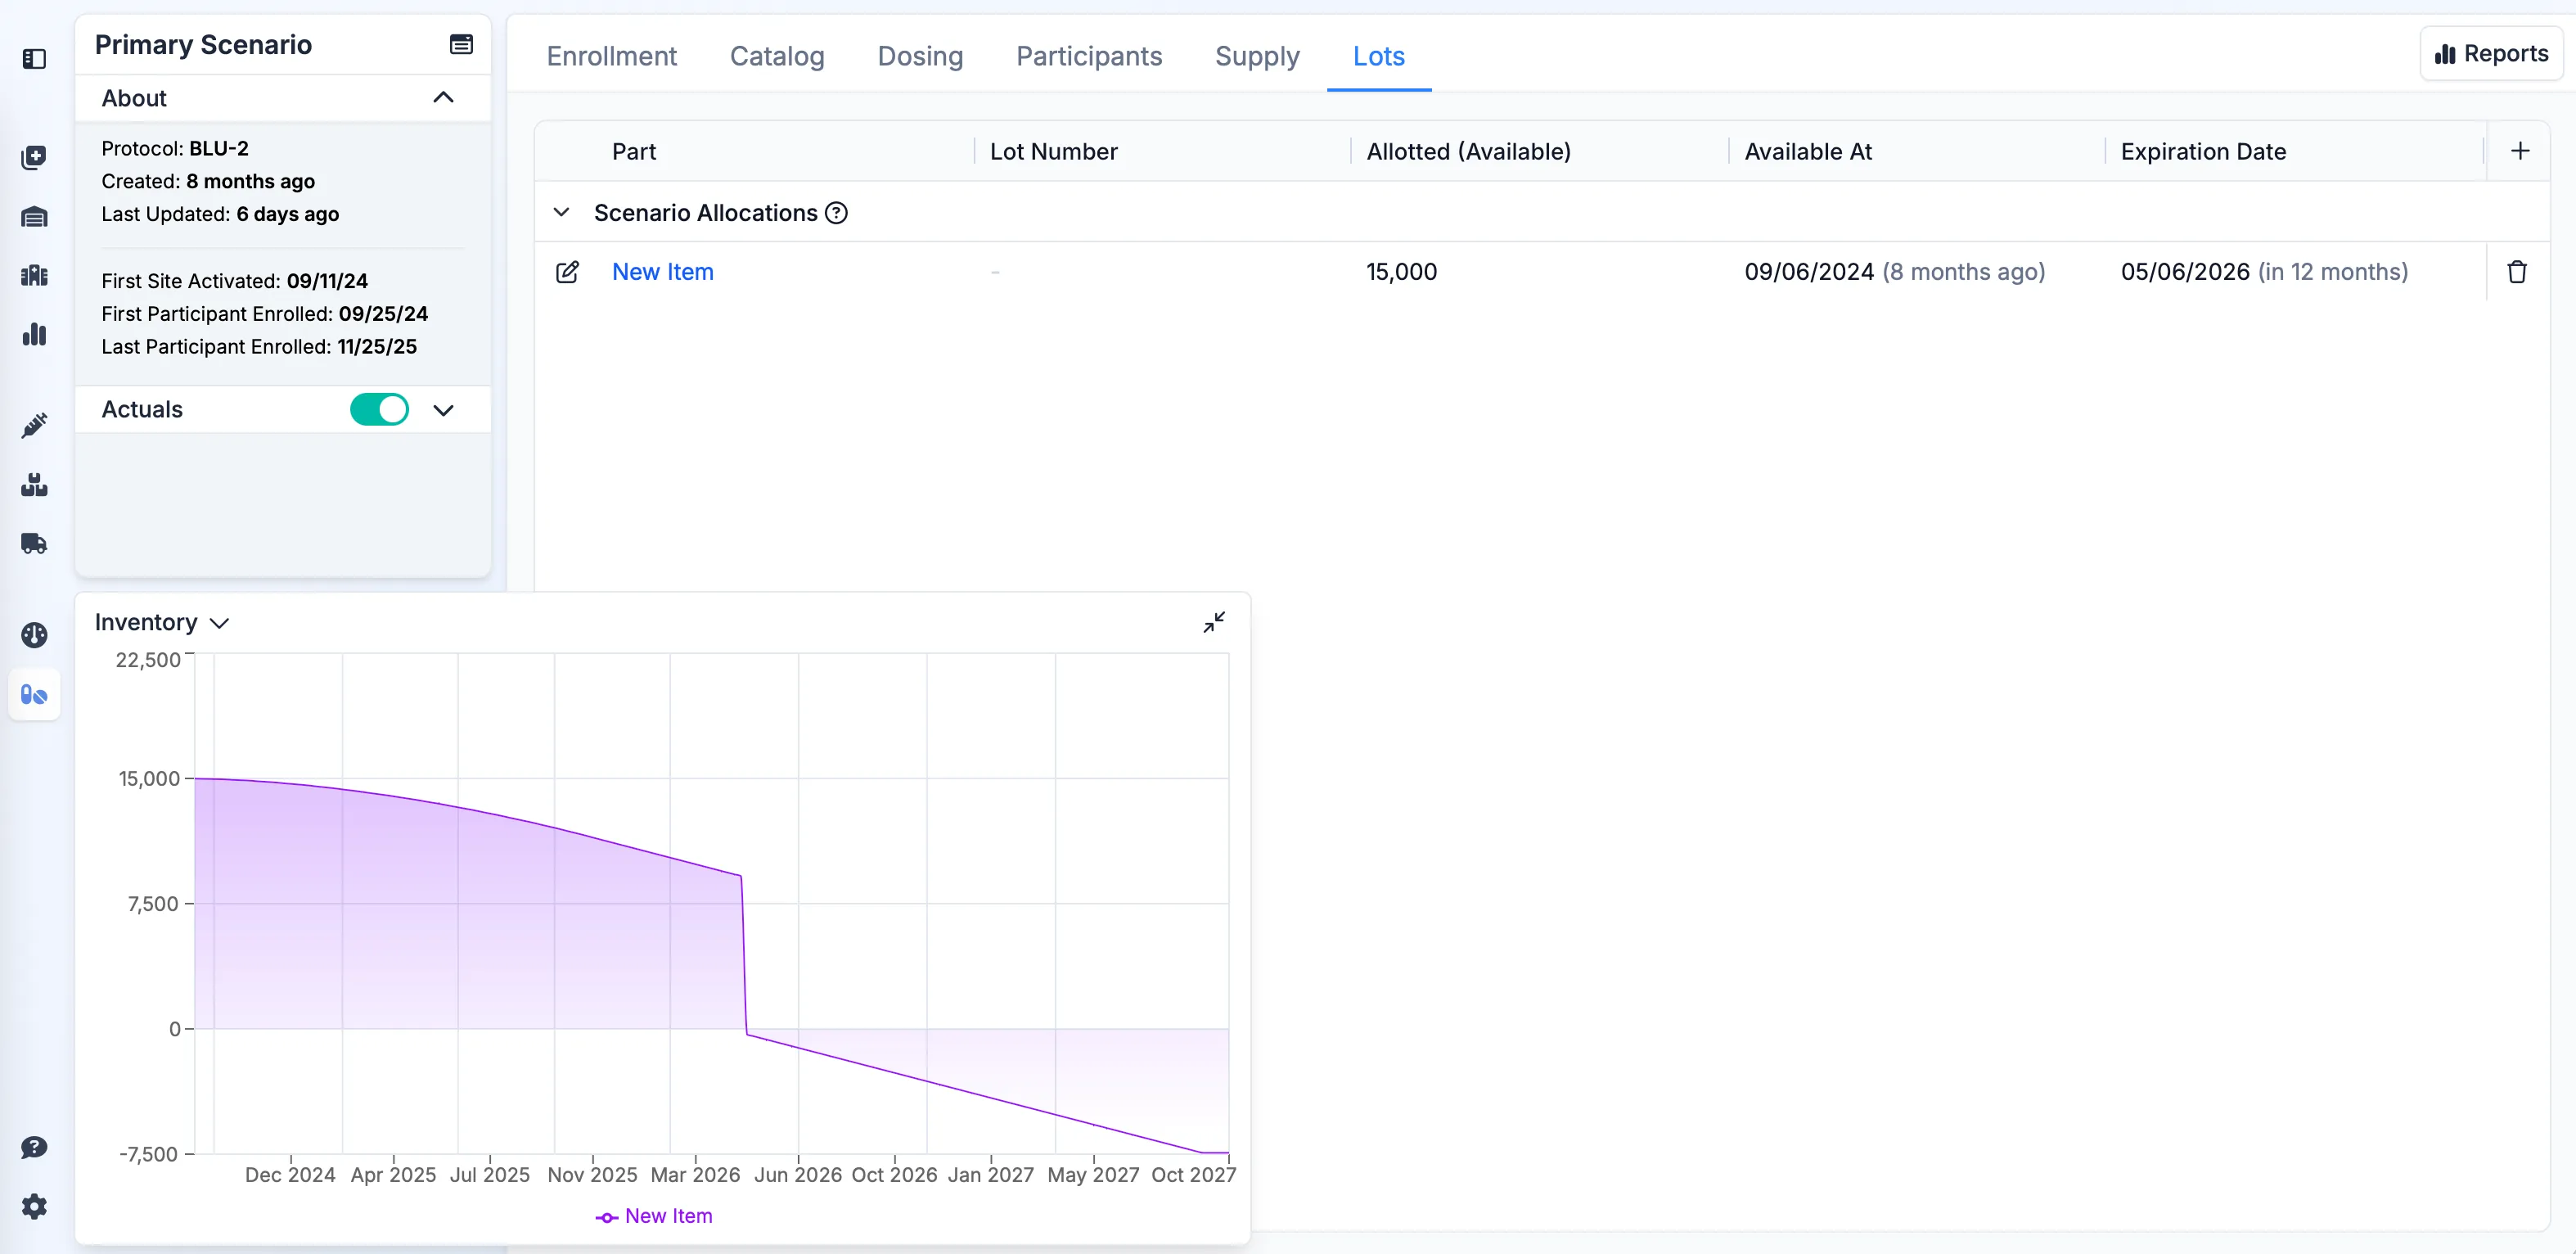This screenshot has height=1254, width=2576.
Task: Open Scenario Allocations help icon
Action: pyautogui.click(x=836, y=213)
